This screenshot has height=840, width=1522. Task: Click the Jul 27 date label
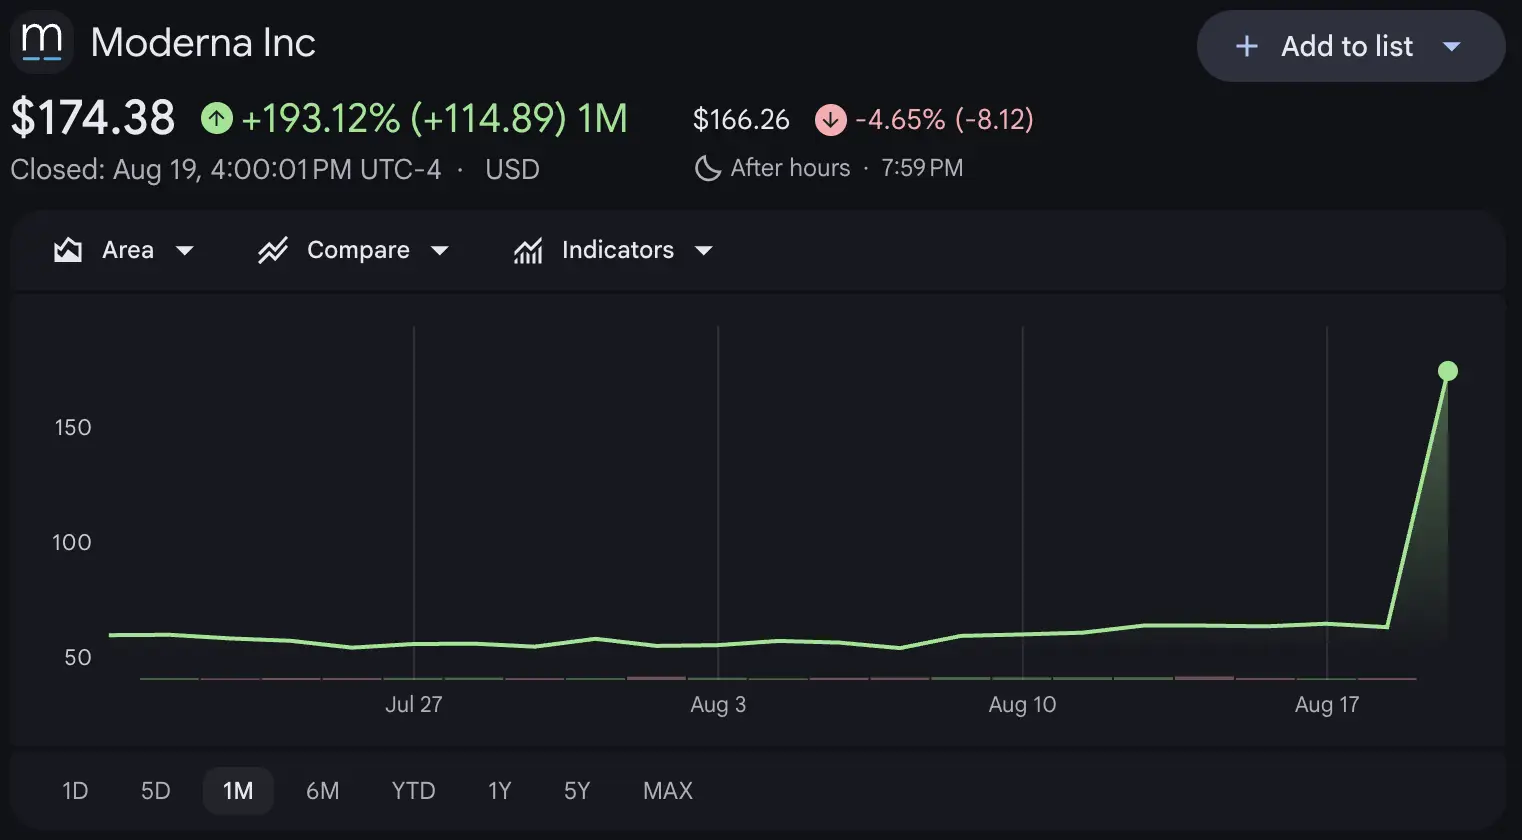[413, 704]
